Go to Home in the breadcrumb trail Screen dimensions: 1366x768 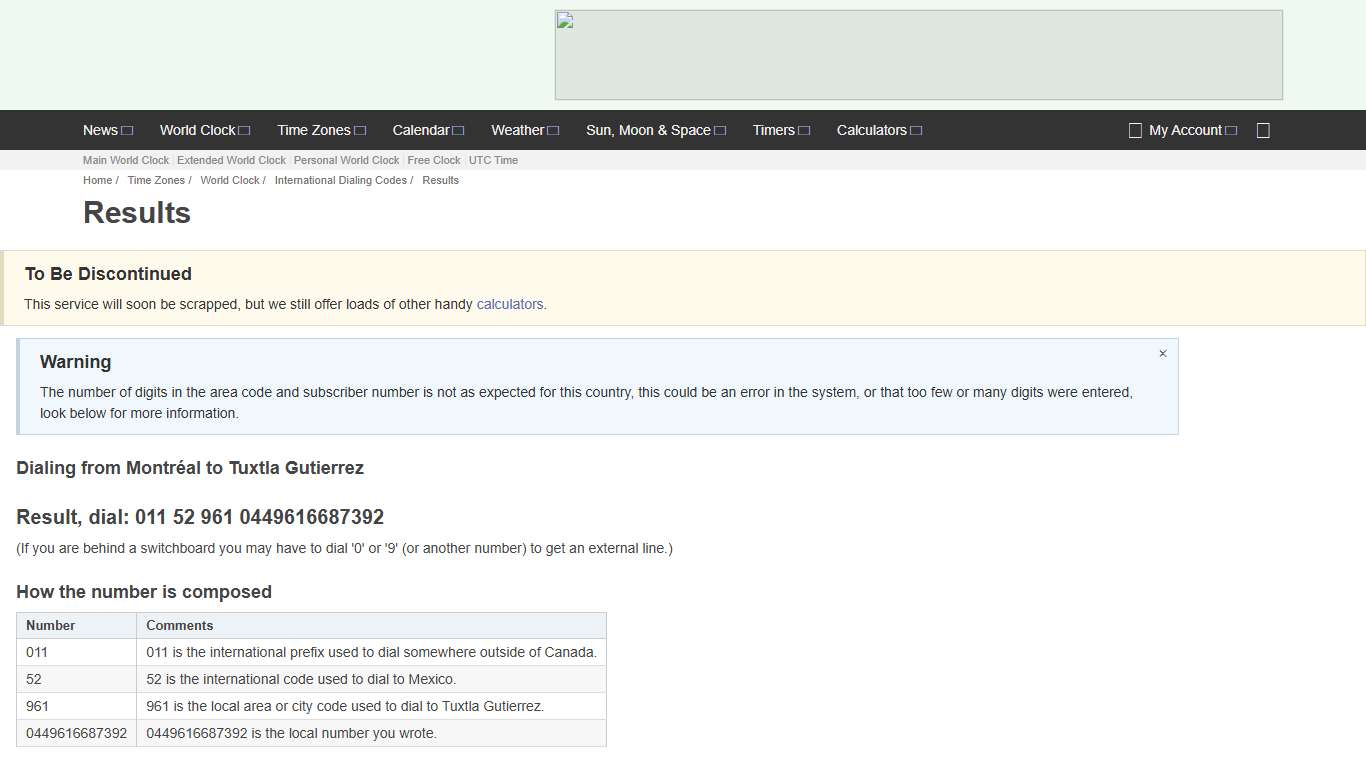point(97,180)
